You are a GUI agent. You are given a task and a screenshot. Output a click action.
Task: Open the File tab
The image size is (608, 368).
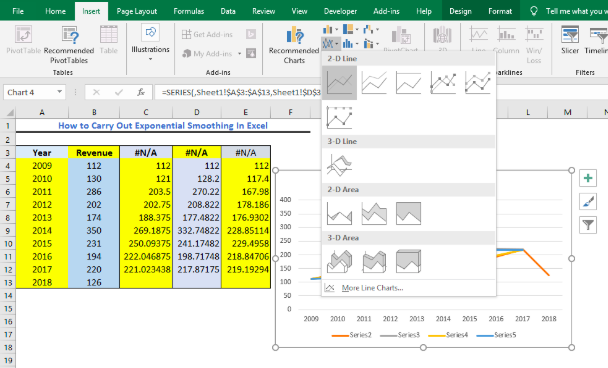coord(18,11)
